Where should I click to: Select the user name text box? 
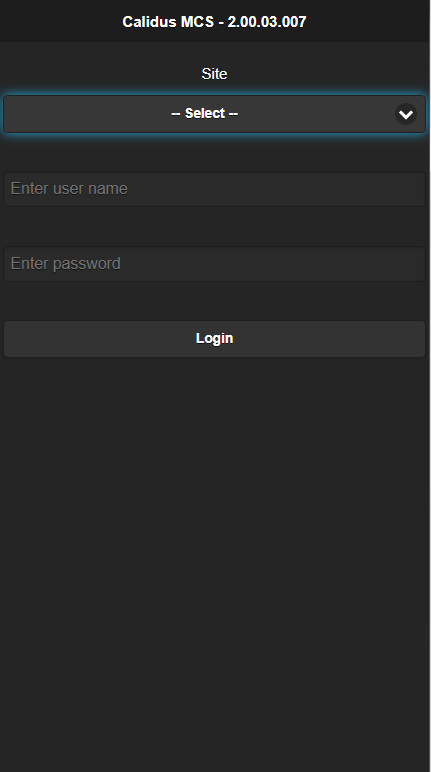214,189
